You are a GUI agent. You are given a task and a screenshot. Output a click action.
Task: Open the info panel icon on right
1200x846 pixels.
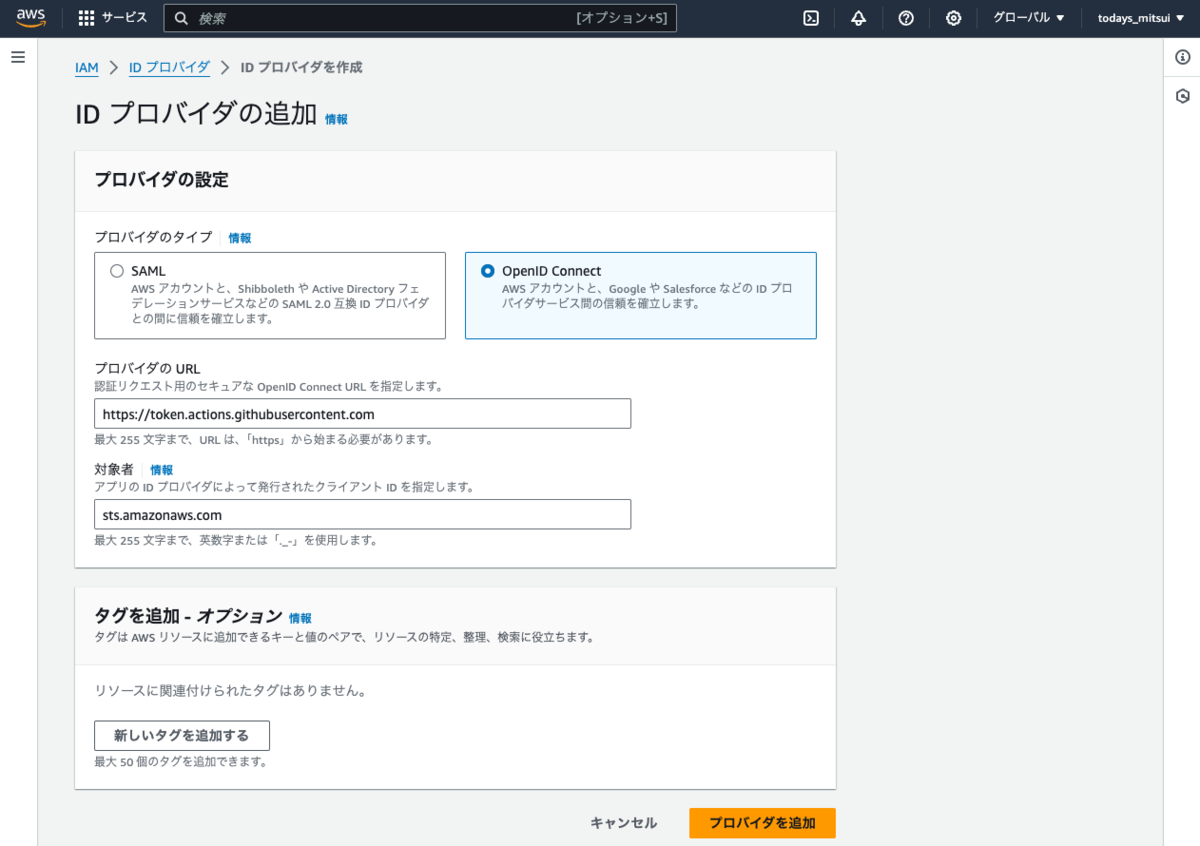tap(1183, 58)
